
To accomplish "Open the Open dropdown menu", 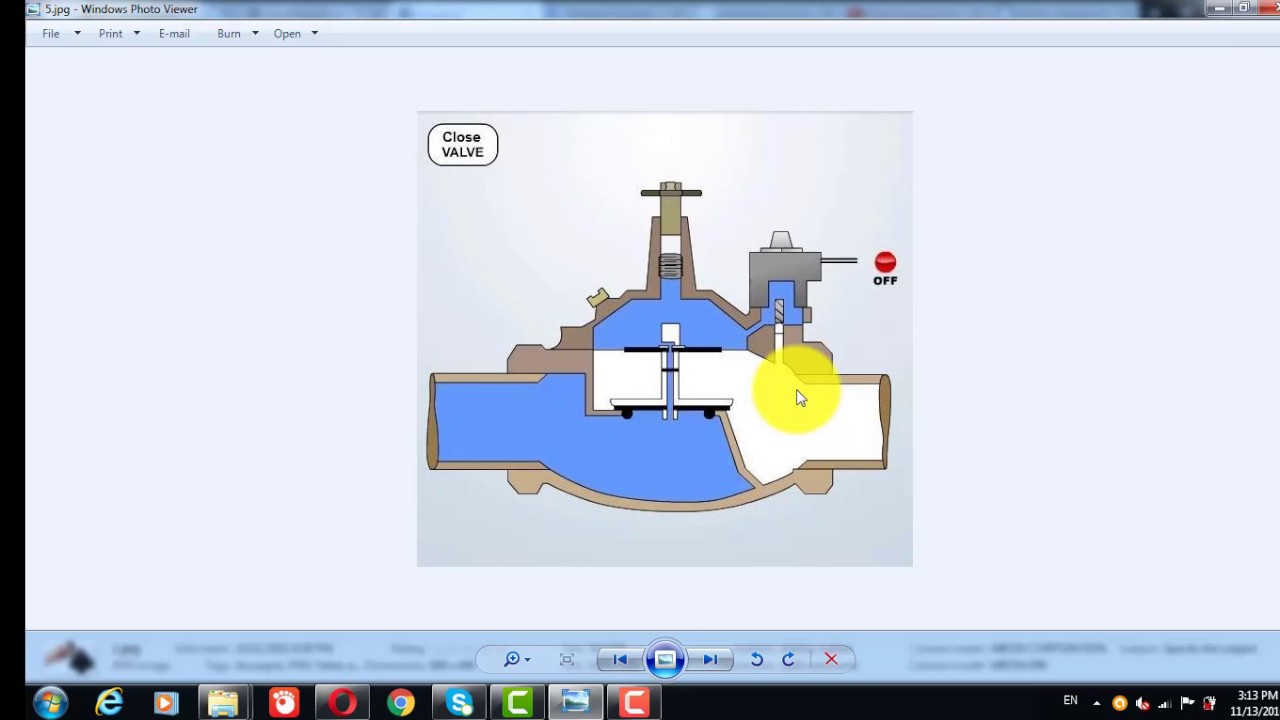I will pyautogui.click(x=296, y=34).
